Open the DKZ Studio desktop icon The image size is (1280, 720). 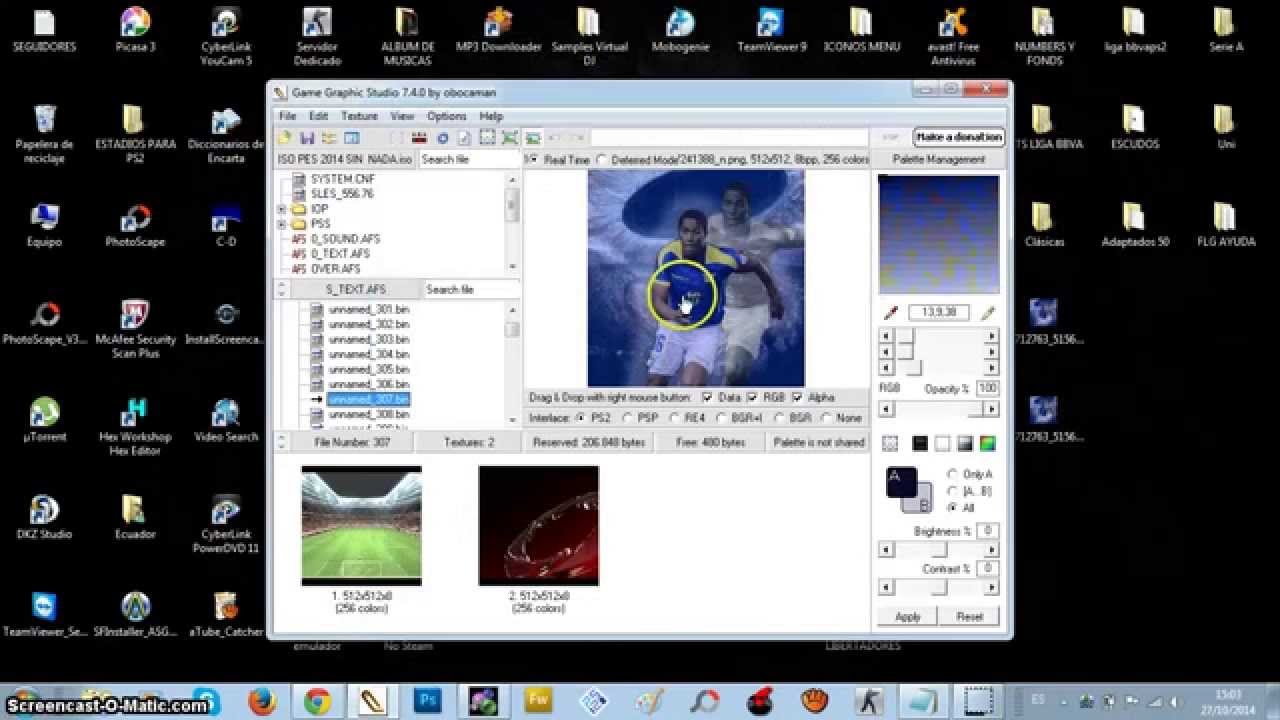[x=43, y=517]
